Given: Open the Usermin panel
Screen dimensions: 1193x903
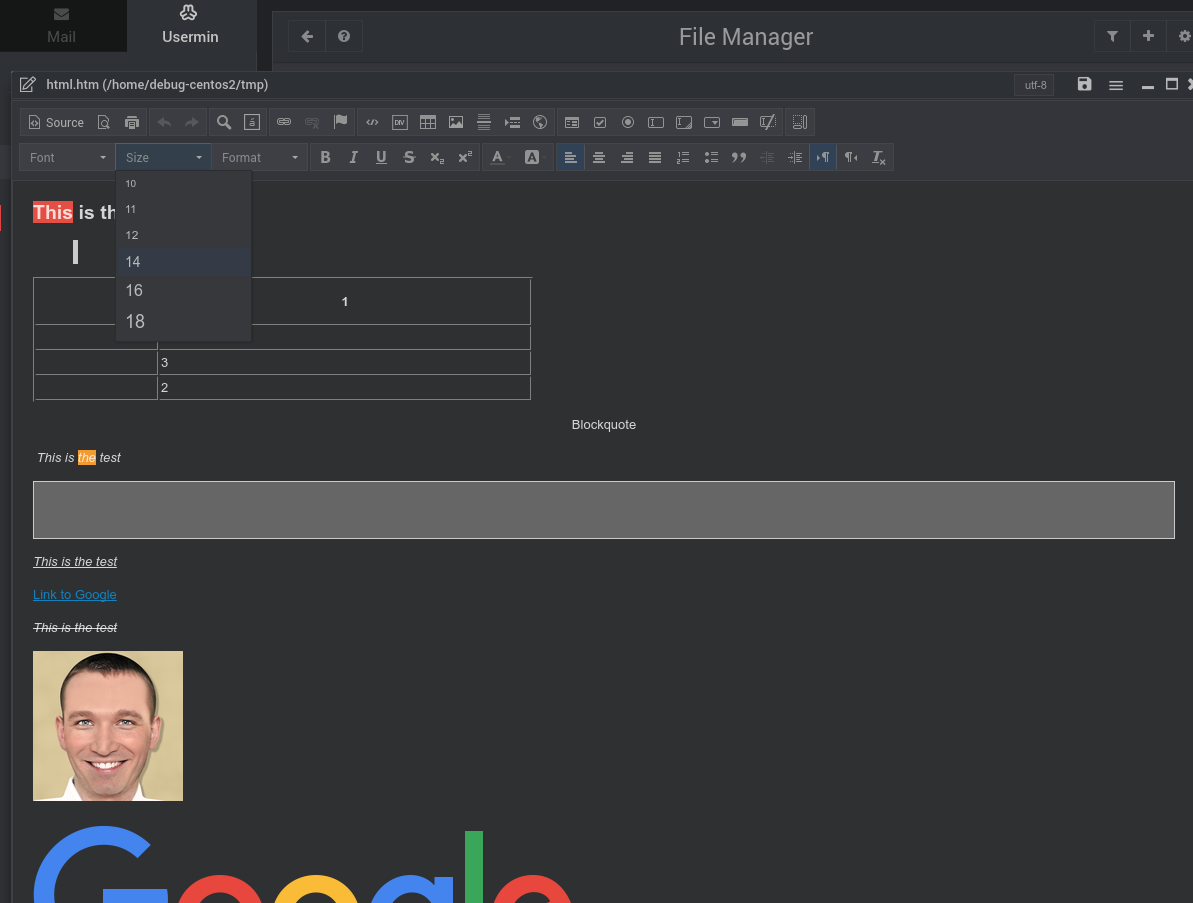Looking at the screenshot, I should click(x=189, y=25).
